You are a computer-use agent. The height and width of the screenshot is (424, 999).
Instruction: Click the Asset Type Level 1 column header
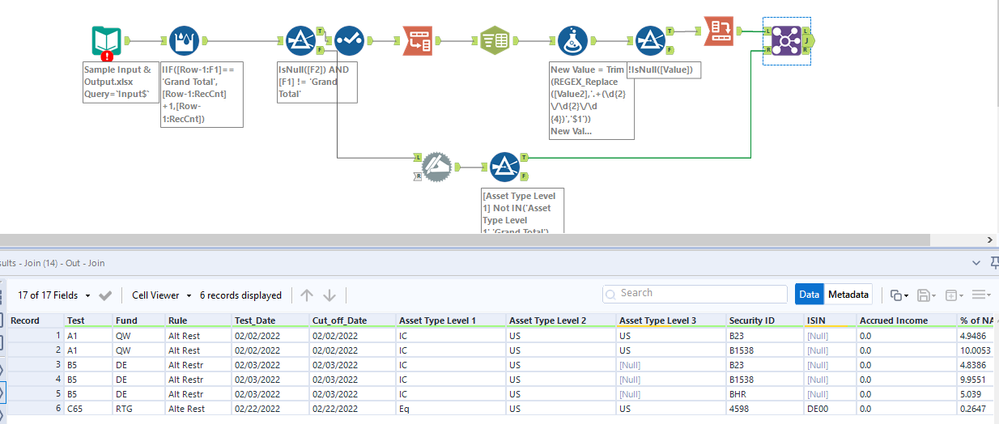tap(438, 320)
